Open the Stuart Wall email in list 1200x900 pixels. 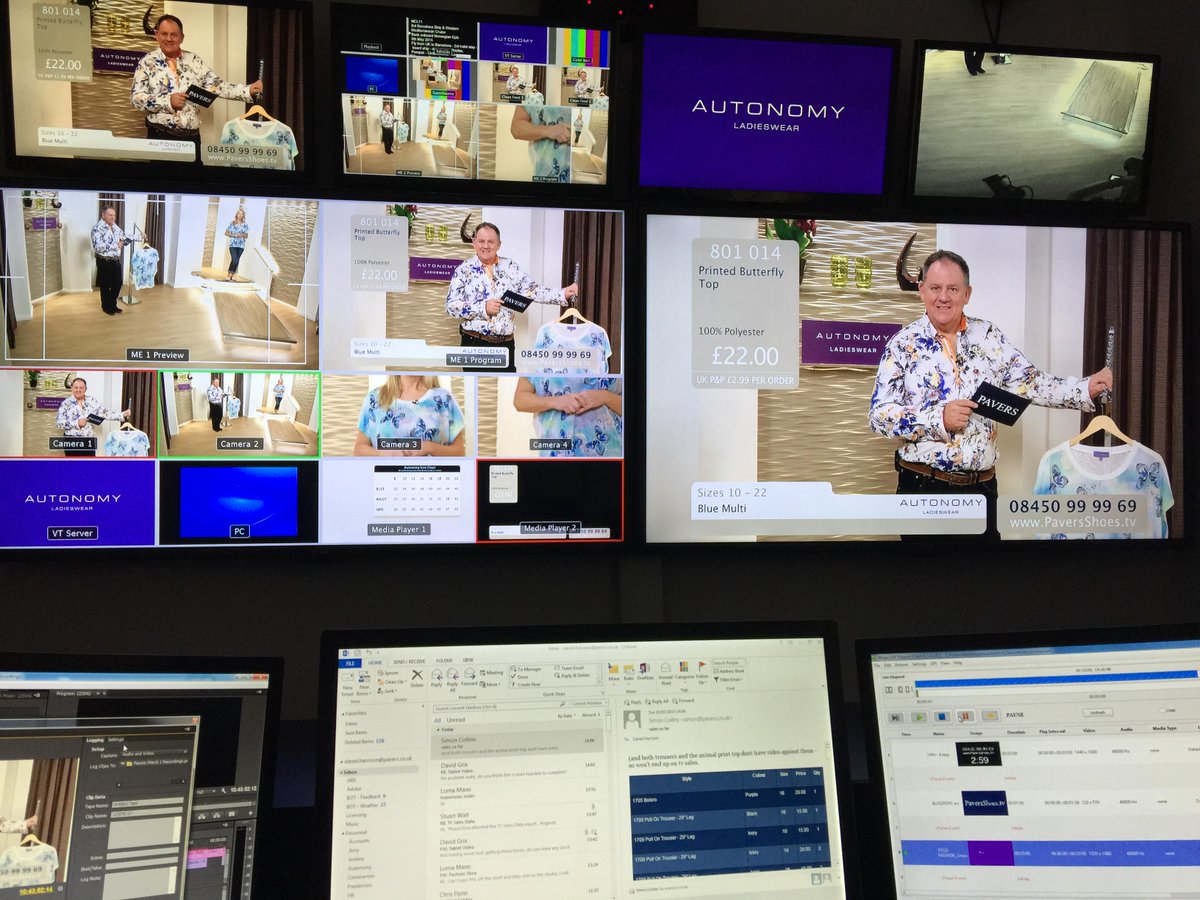point(518,819)
